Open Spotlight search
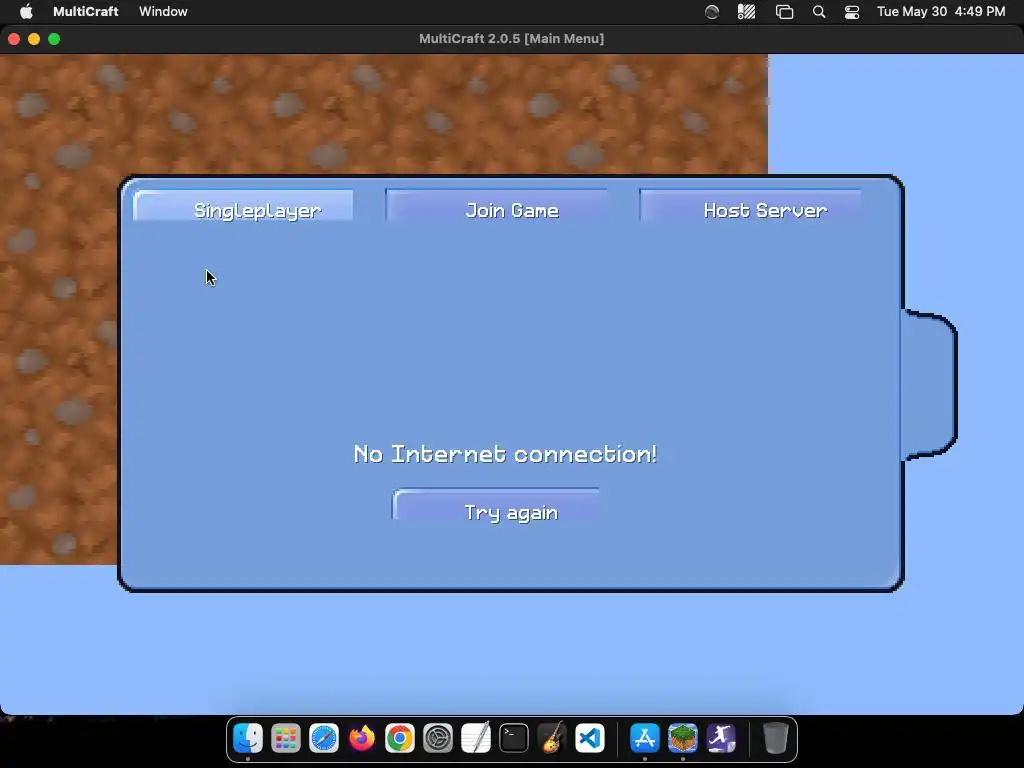 click(819, 12)
